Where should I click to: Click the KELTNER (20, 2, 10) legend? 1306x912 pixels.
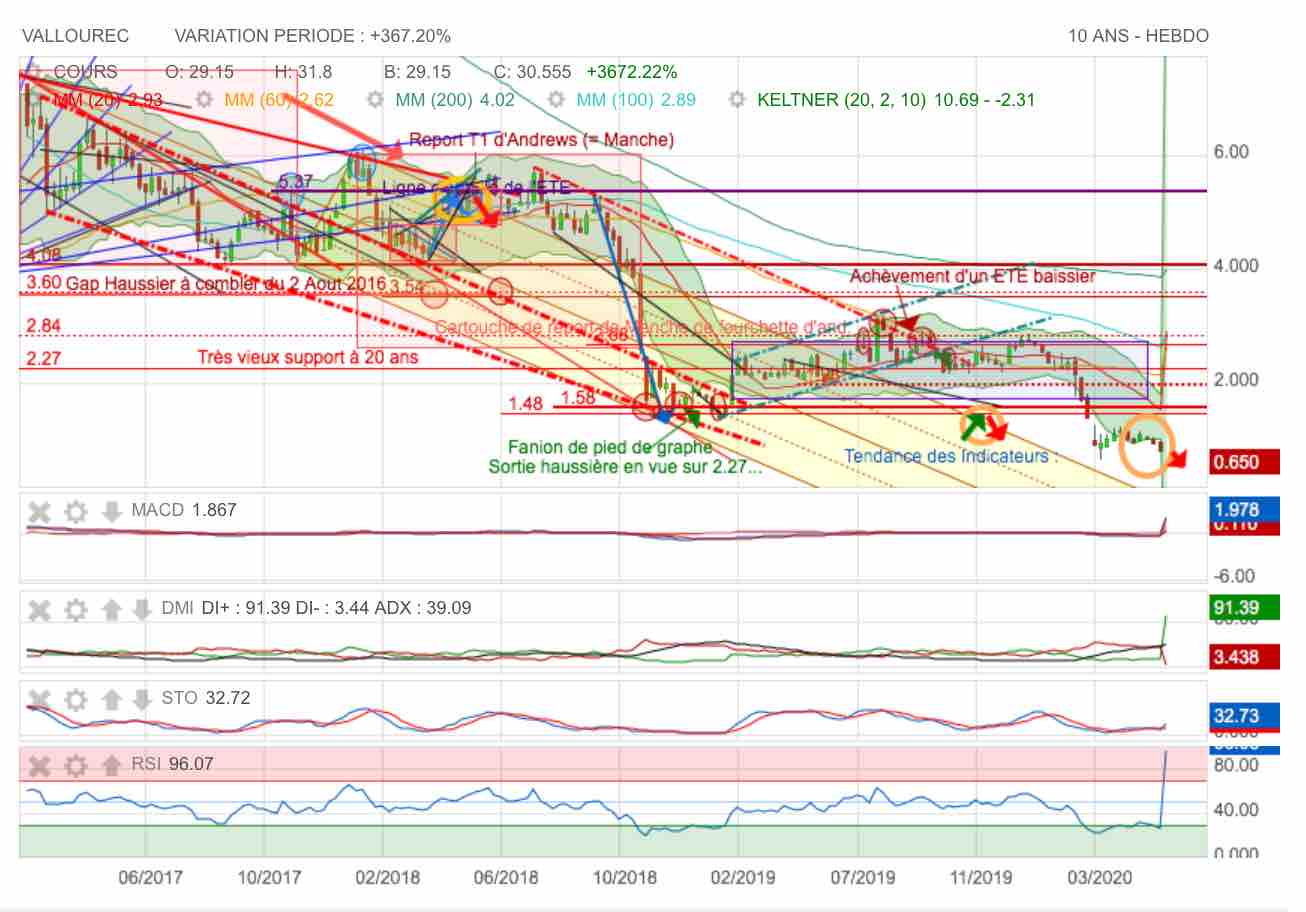pos(896,100)
